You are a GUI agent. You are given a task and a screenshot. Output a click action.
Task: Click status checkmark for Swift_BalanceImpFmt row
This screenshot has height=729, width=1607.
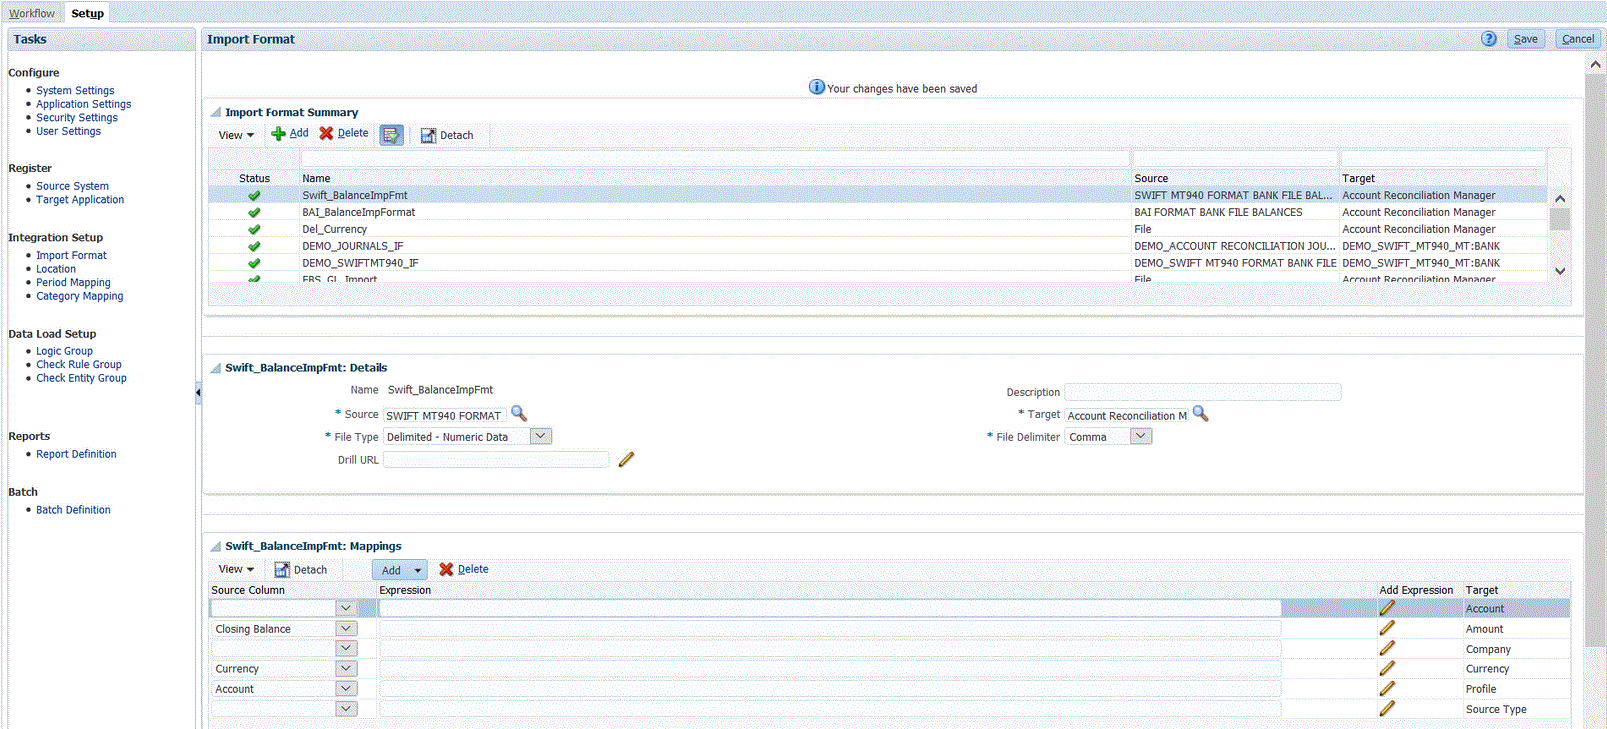click(x=254, y=196)
